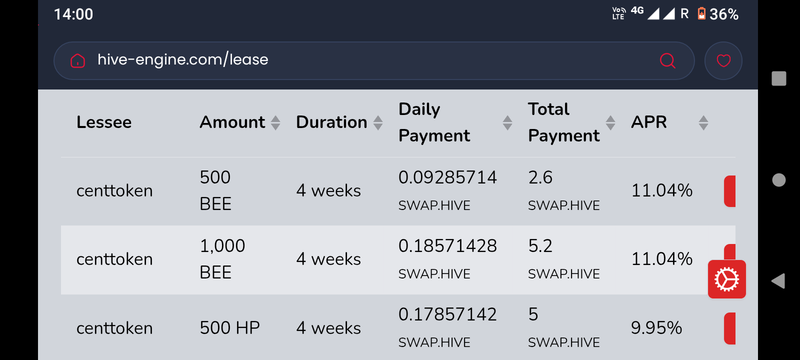Sort by APR column arrows
800x360 pixels.
coord(704,122)
